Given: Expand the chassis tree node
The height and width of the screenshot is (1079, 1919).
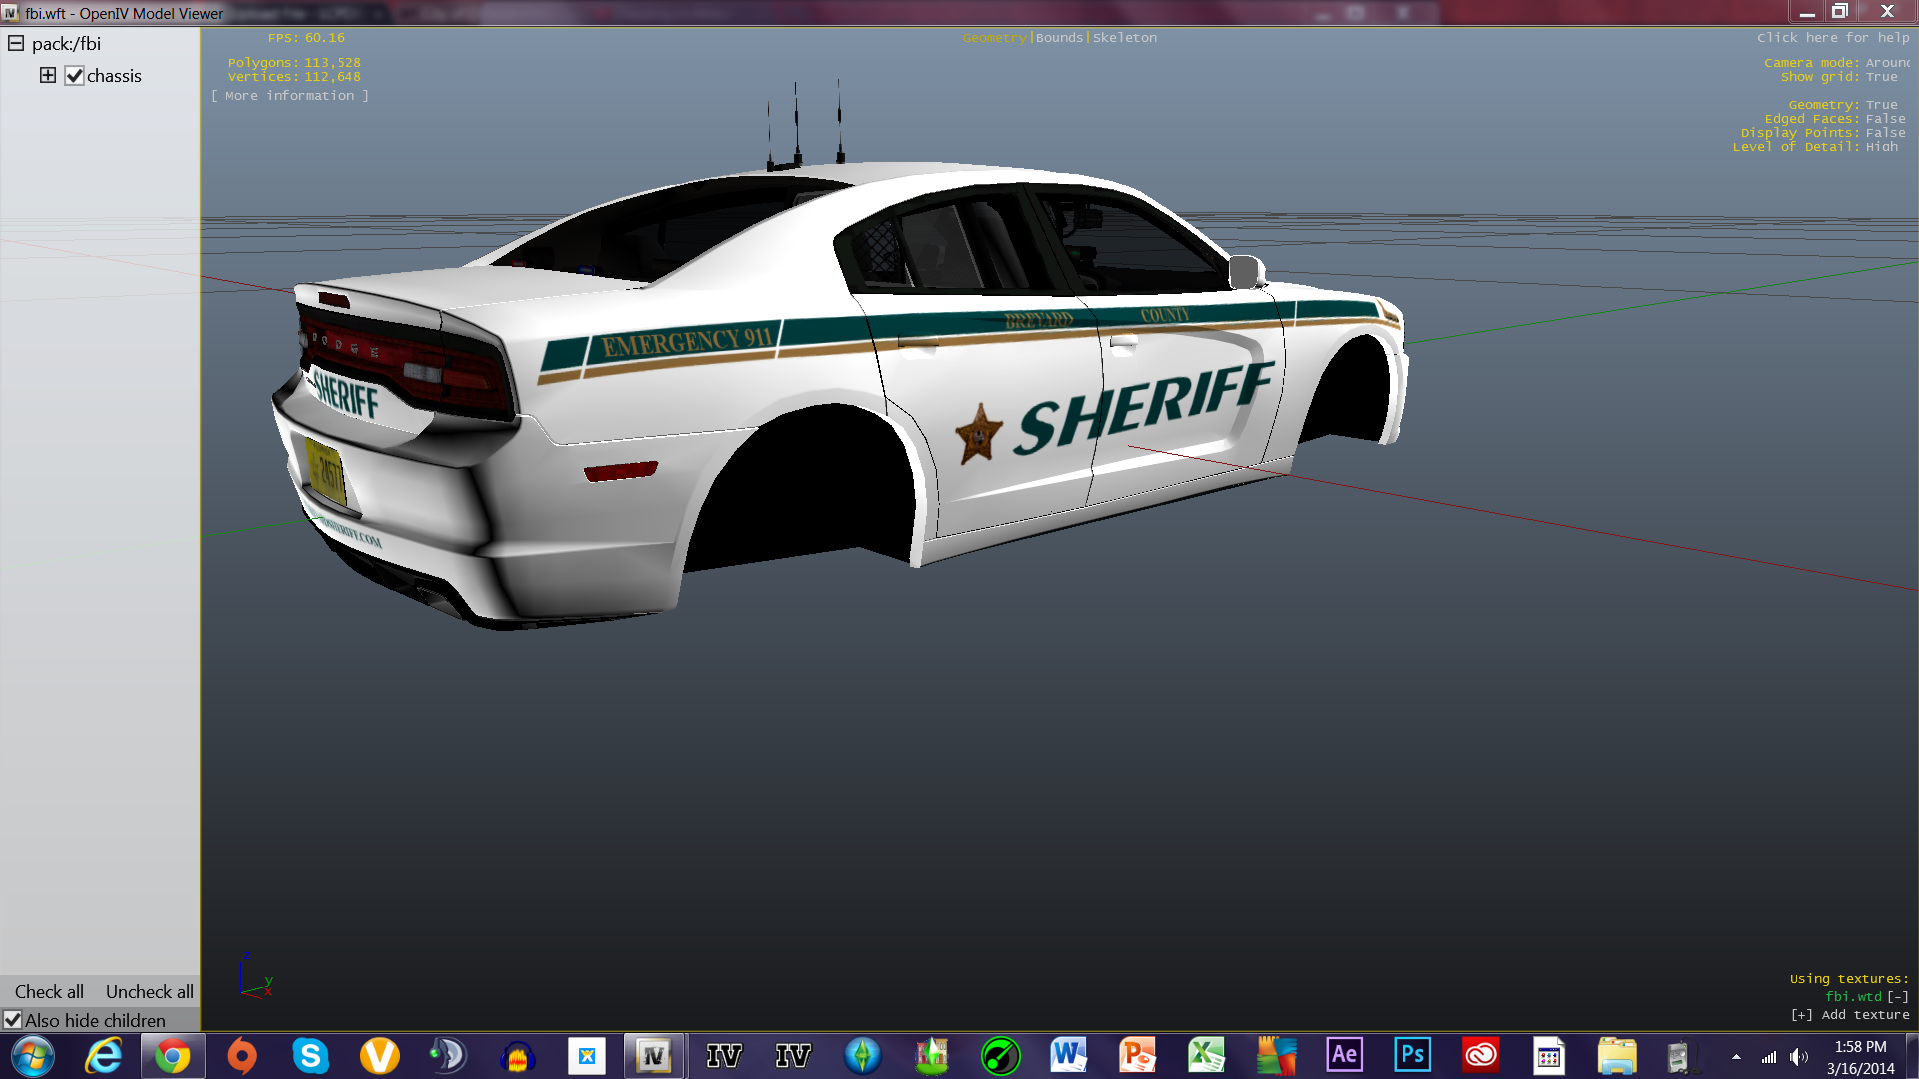Looking at the screenshot, I should pyautogui.click(x=47, y=76).
